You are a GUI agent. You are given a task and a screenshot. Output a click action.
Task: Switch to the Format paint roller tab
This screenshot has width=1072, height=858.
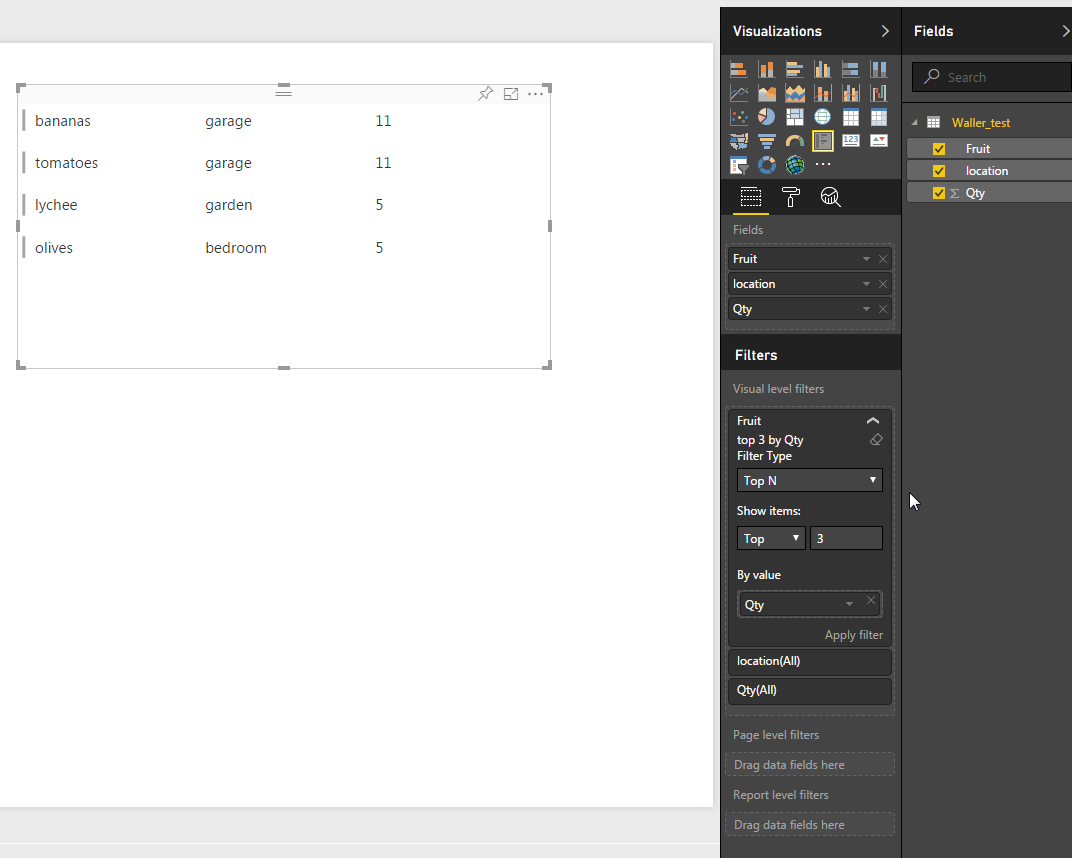click(x=790, y=197)
